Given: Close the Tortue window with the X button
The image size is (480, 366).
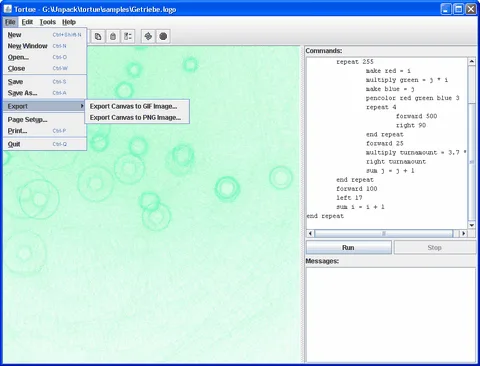Looking at the screenshot, I should 471,9.
